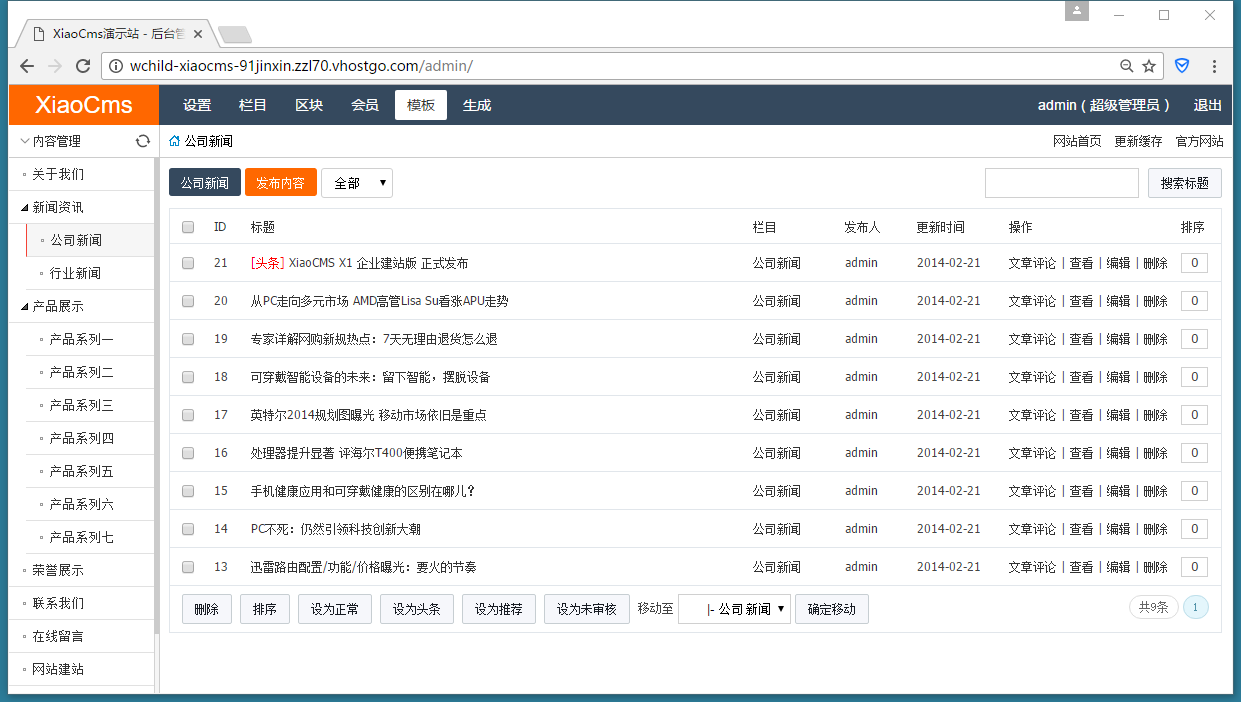
Task: Check the box for article ID 20
Action: (188, 301)
